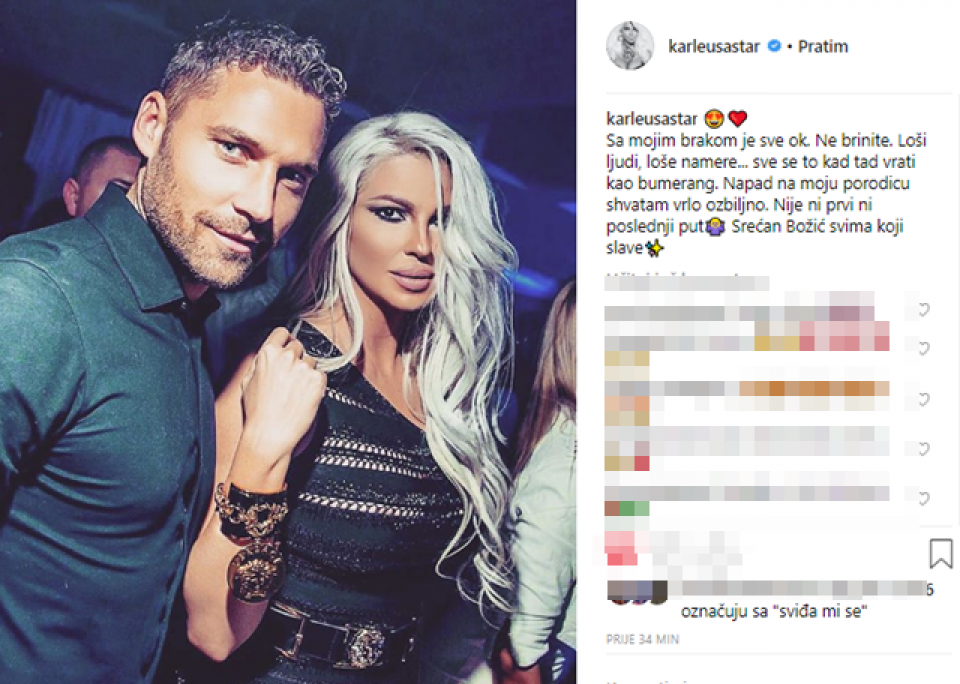Click the blue verified badge beside karleusastar

[x=774, y=46]
